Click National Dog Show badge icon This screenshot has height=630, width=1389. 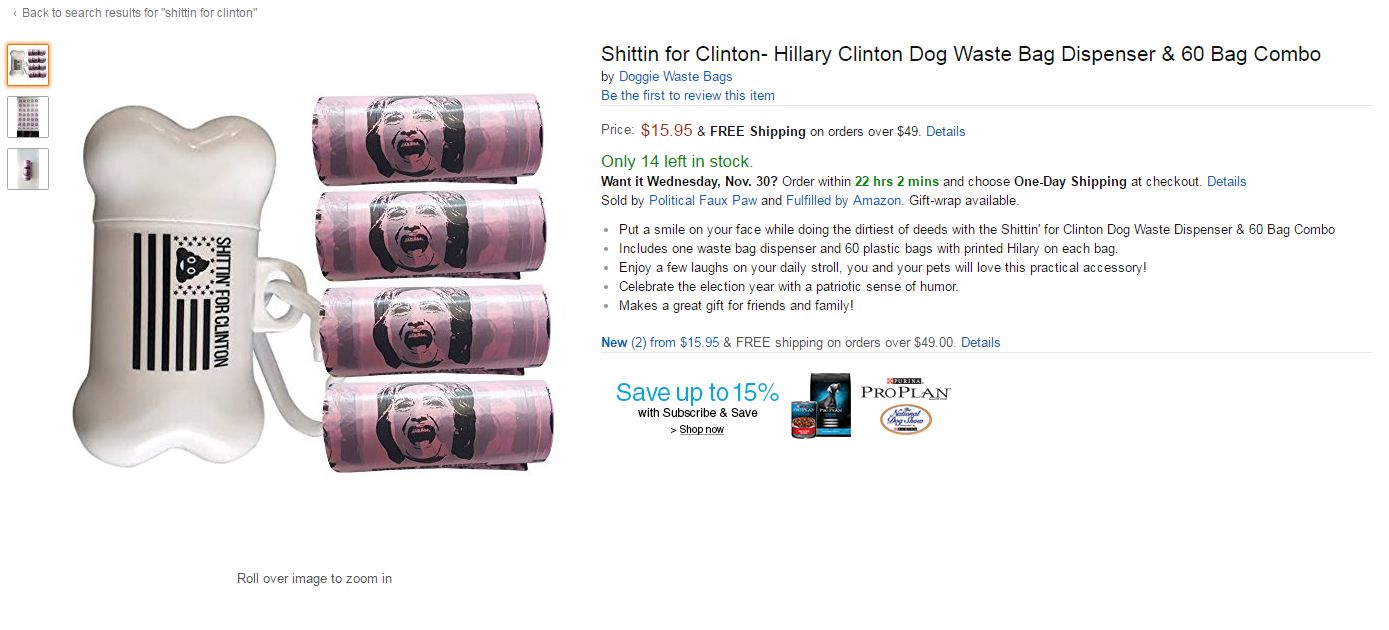pos(905,420)
